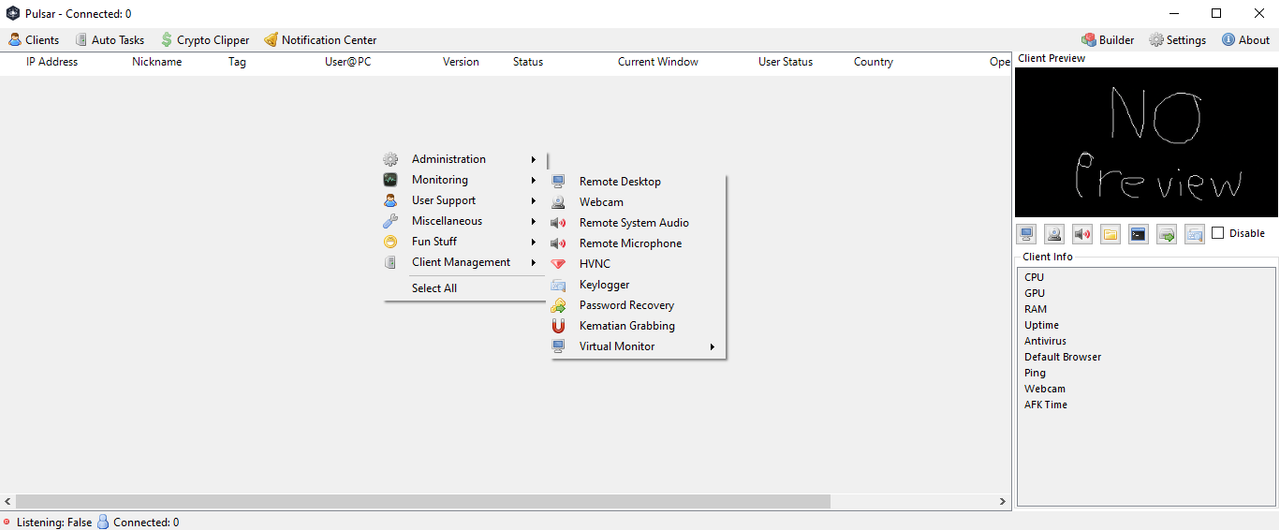
Task: Click the Pulsar app icon in title bar
Action: 12,13
